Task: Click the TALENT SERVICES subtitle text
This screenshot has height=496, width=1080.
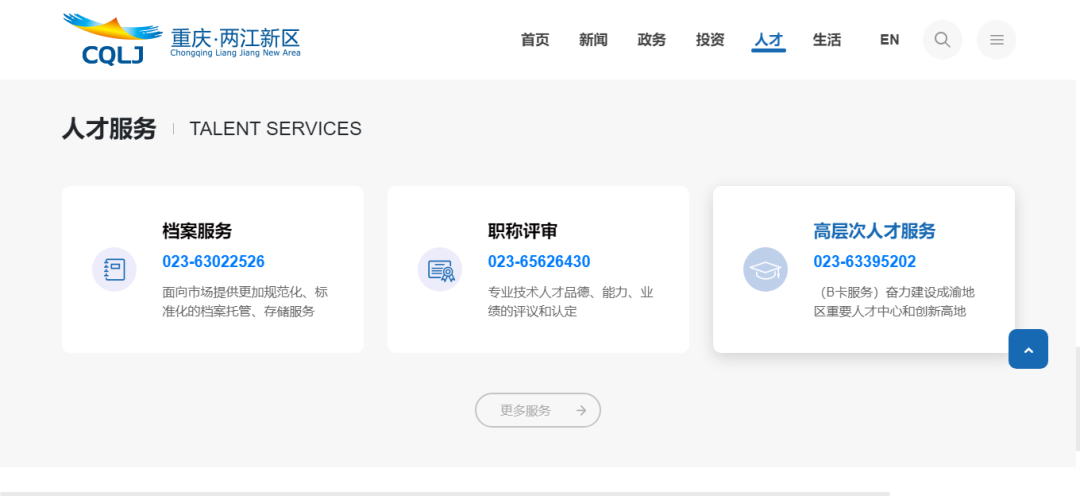Action: [x=276, y=129]
